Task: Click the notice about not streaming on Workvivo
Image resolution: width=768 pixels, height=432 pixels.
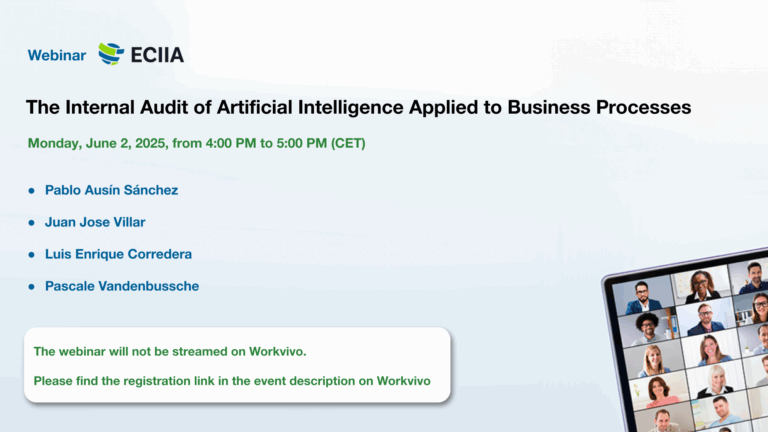Action: (x=170, y=352)
